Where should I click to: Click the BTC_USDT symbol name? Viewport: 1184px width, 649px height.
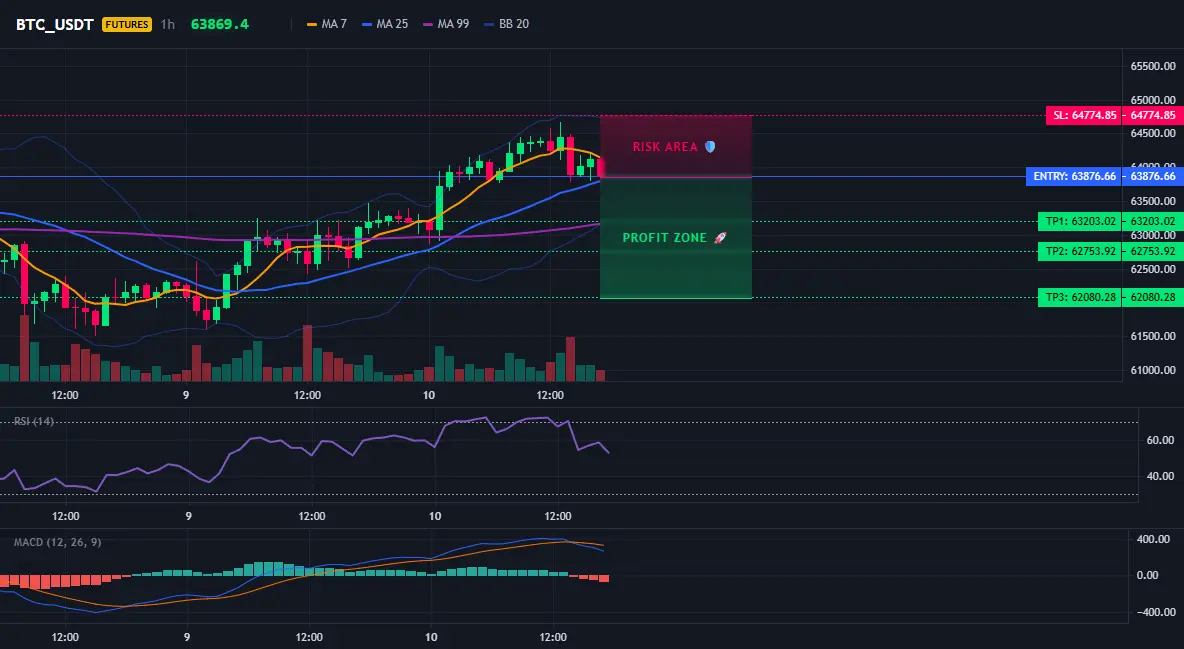pos(55,24)
